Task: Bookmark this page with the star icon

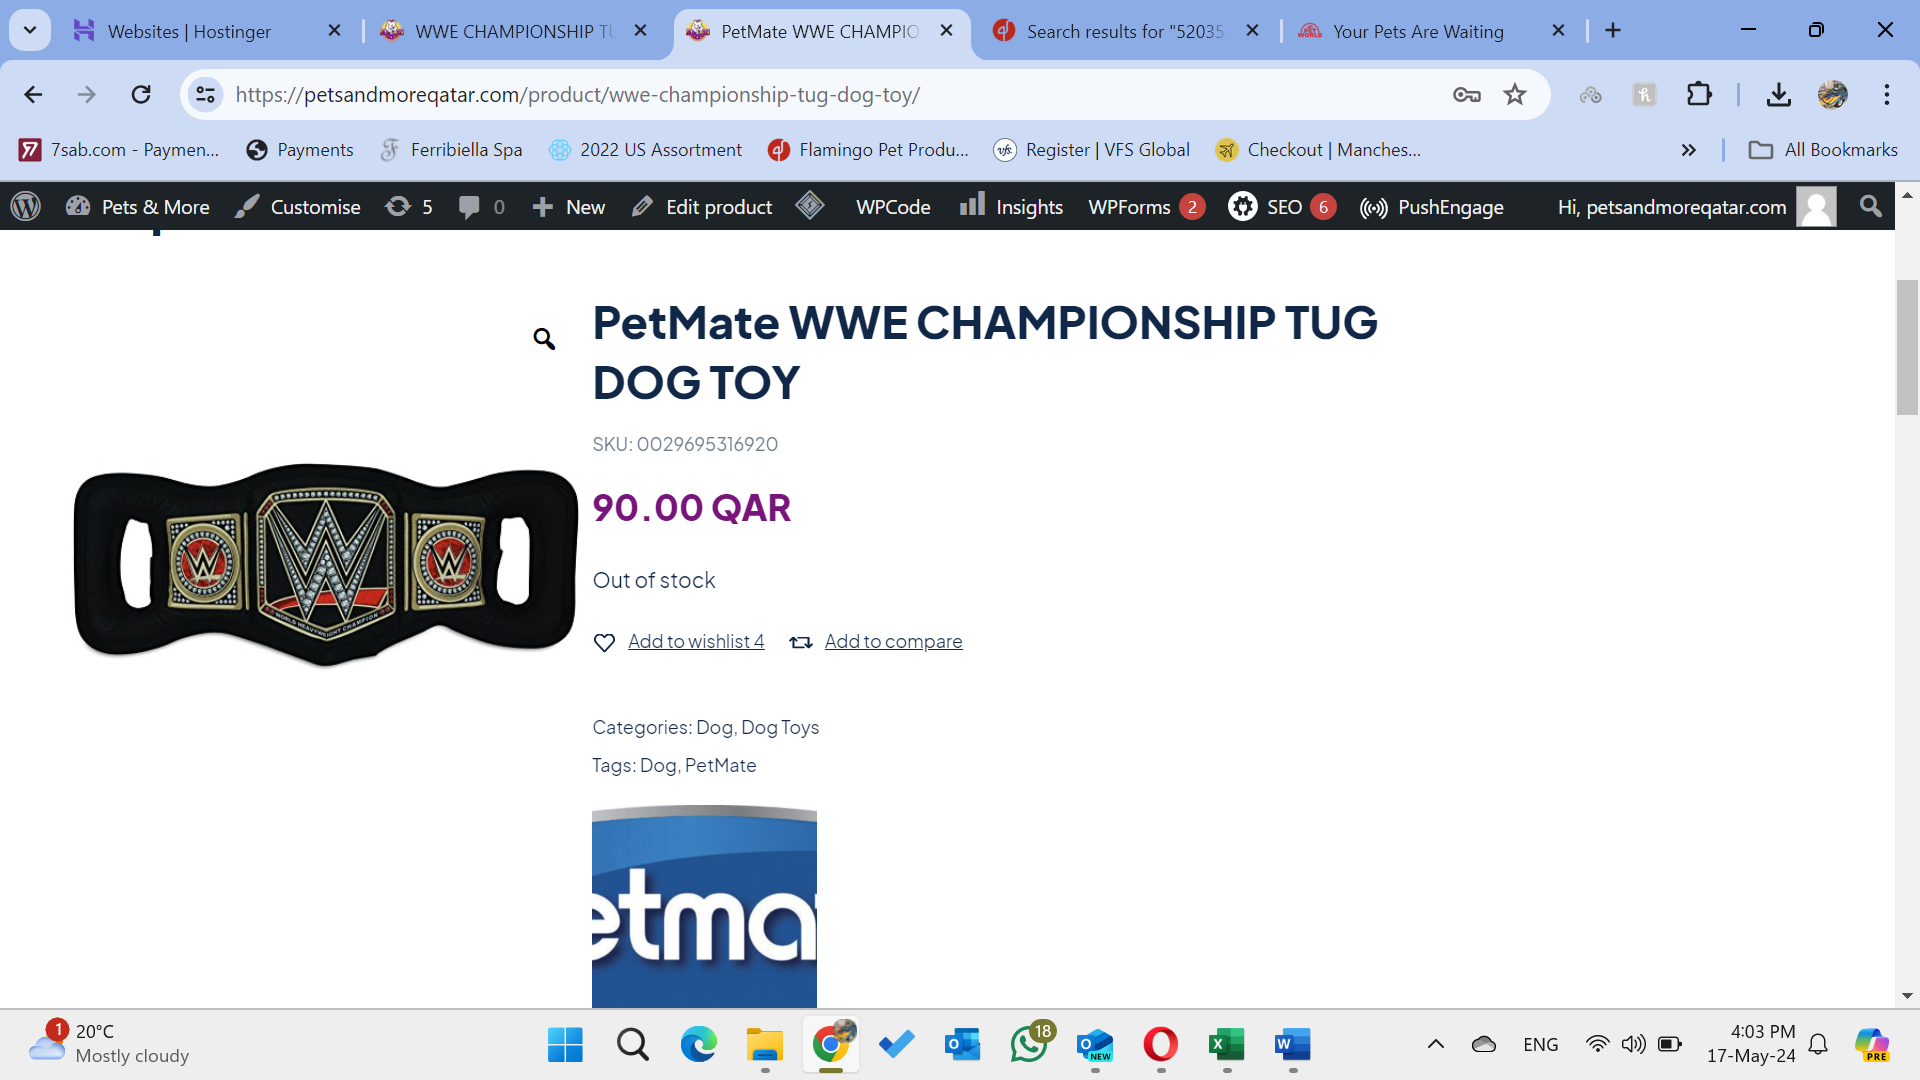Action: click(x=1515, y=95)
